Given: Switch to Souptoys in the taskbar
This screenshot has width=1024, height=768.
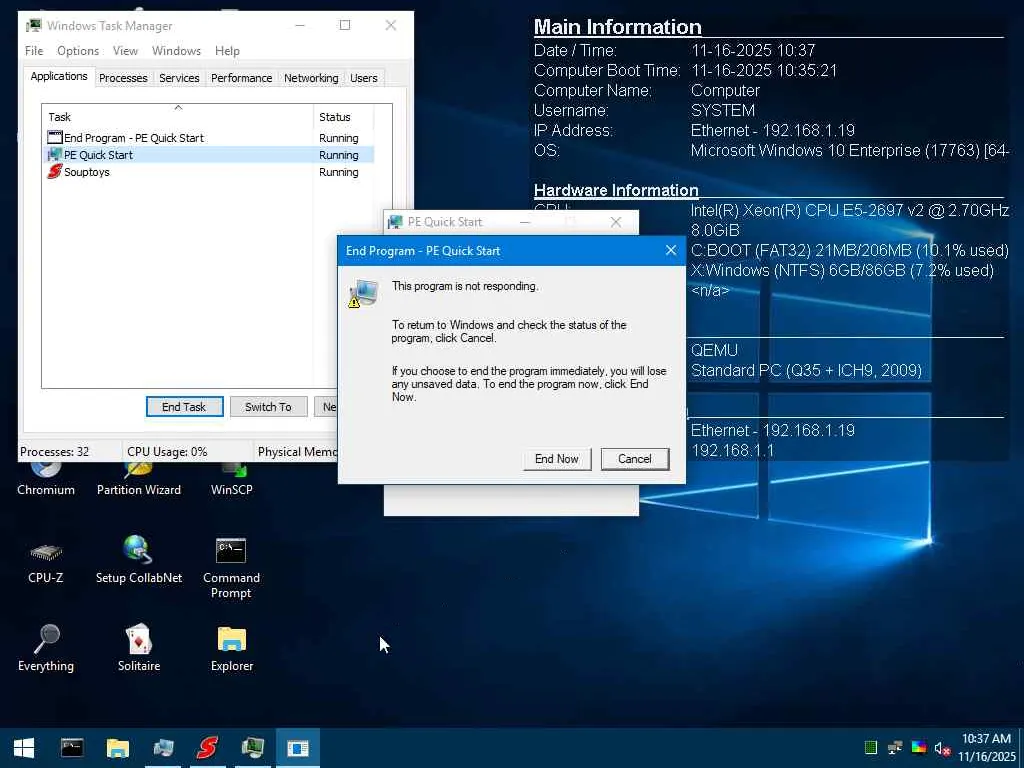Looking at the screenshot, I should point(208,748).
